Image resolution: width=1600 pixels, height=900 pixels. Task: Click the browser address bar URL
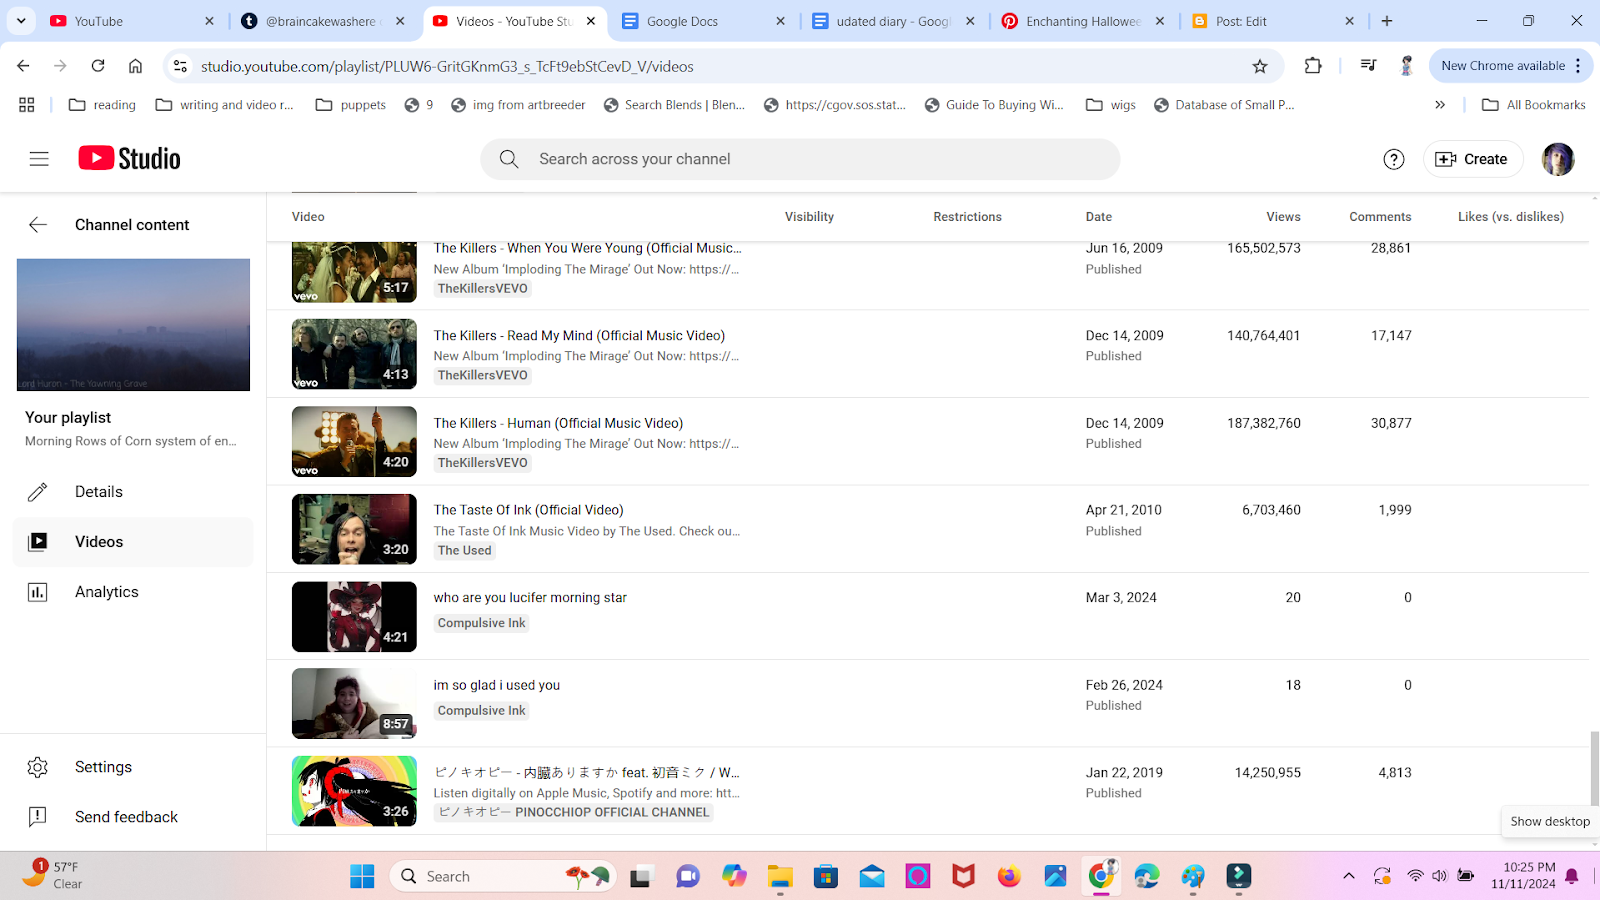click(x=447, y=66)
